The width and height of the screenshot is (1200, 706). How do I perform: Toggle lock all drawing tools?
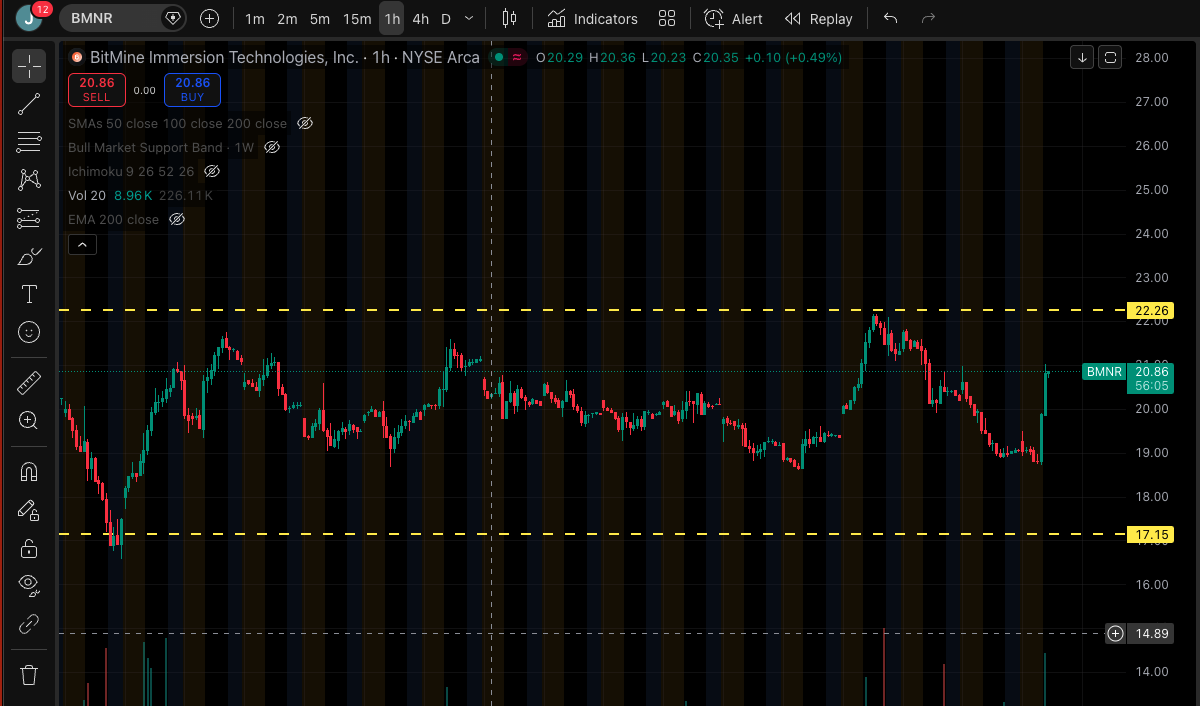click(29, 548)
